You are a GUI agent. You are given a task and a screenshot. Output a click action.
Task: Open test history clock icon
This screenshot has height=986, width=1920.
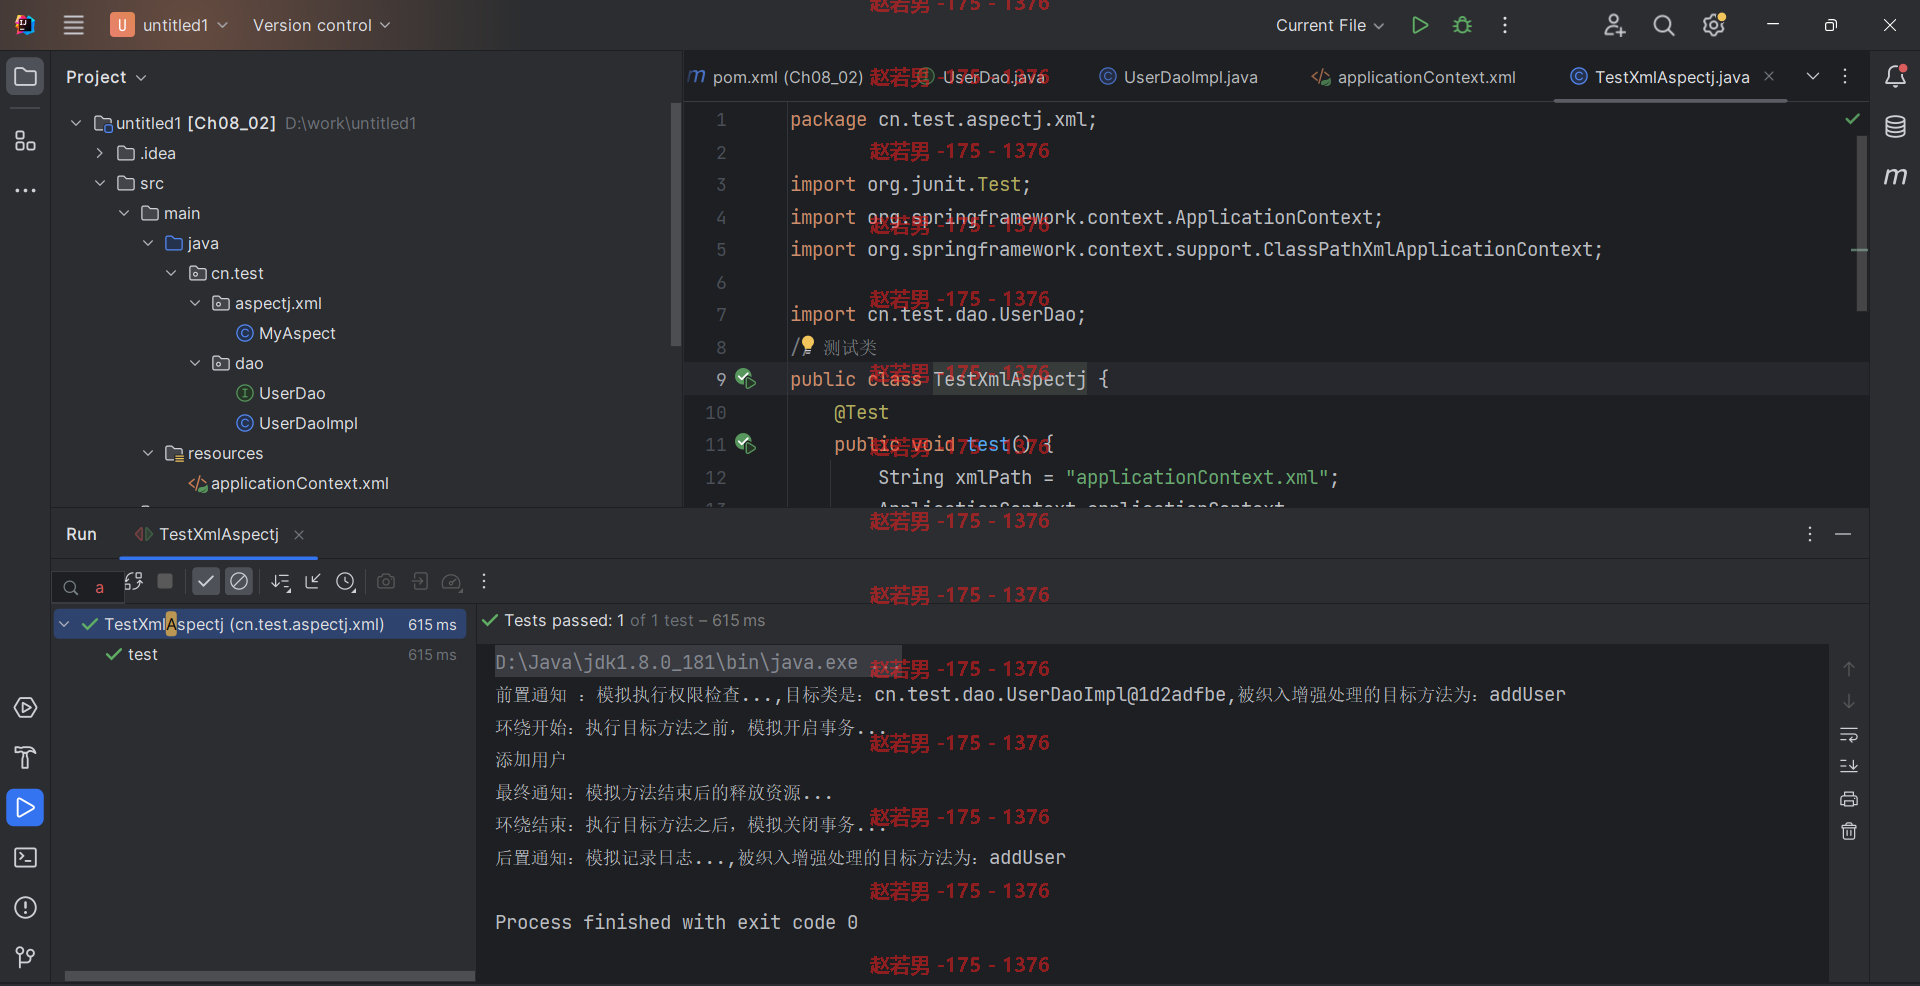[x=345, y=582]
